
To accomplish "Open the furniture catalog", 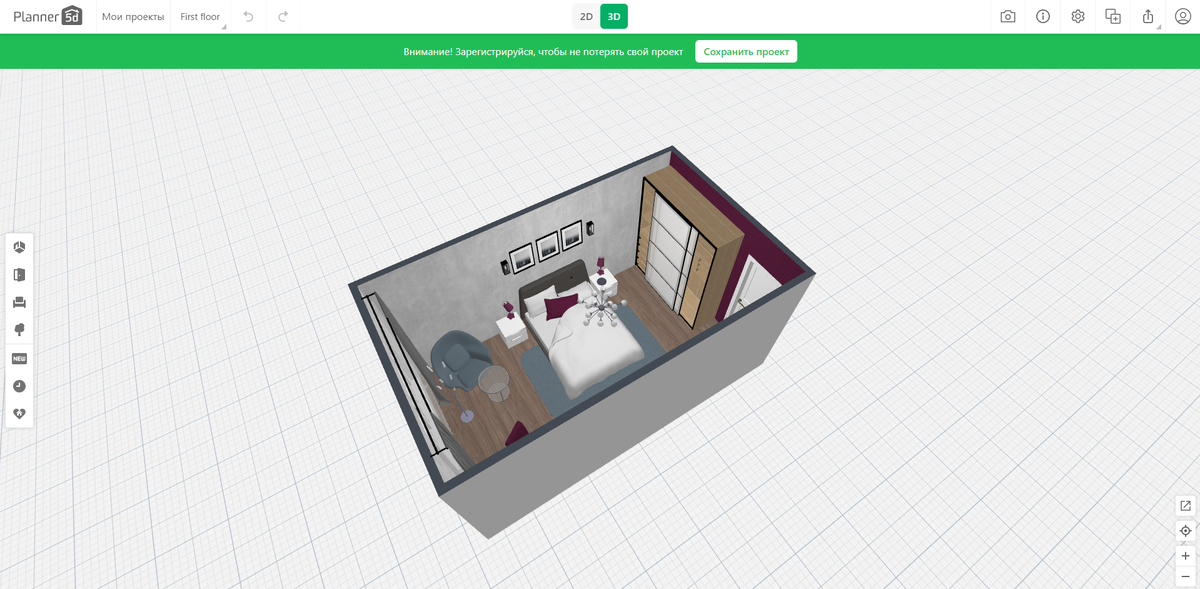I will point(19,302).
